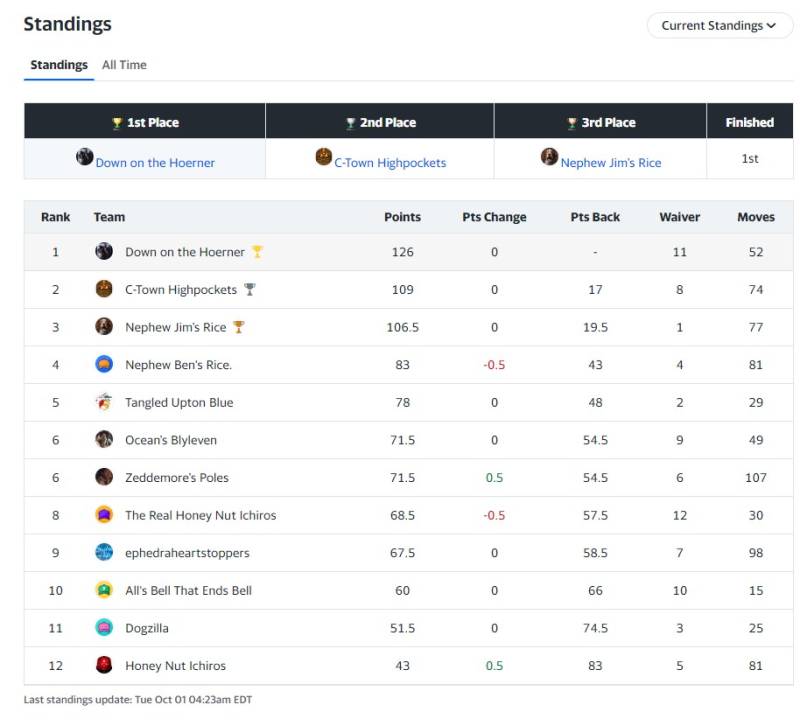This screenshot has height=726, width=800.
Task: Select team name Tangled Upton Blue
Action: coord(179,403)
